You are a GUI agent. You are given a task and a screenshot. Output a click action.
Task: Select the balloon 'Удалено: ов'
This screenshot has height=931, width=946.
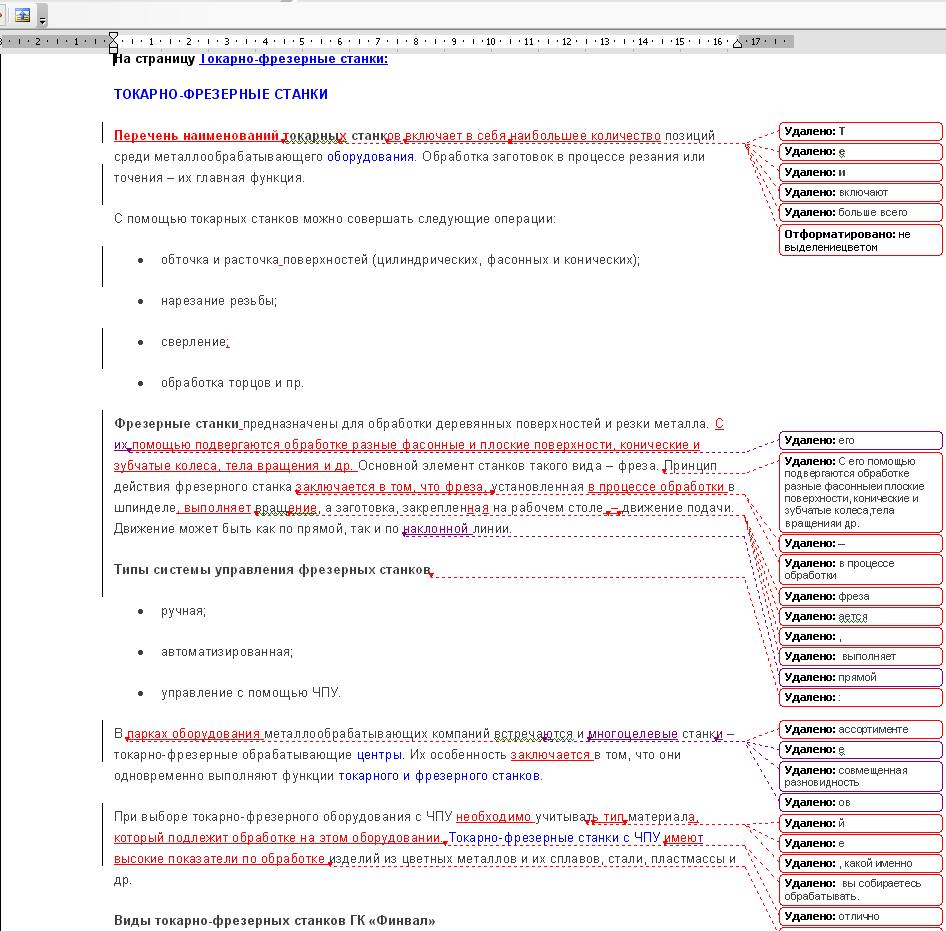[860, 802]
